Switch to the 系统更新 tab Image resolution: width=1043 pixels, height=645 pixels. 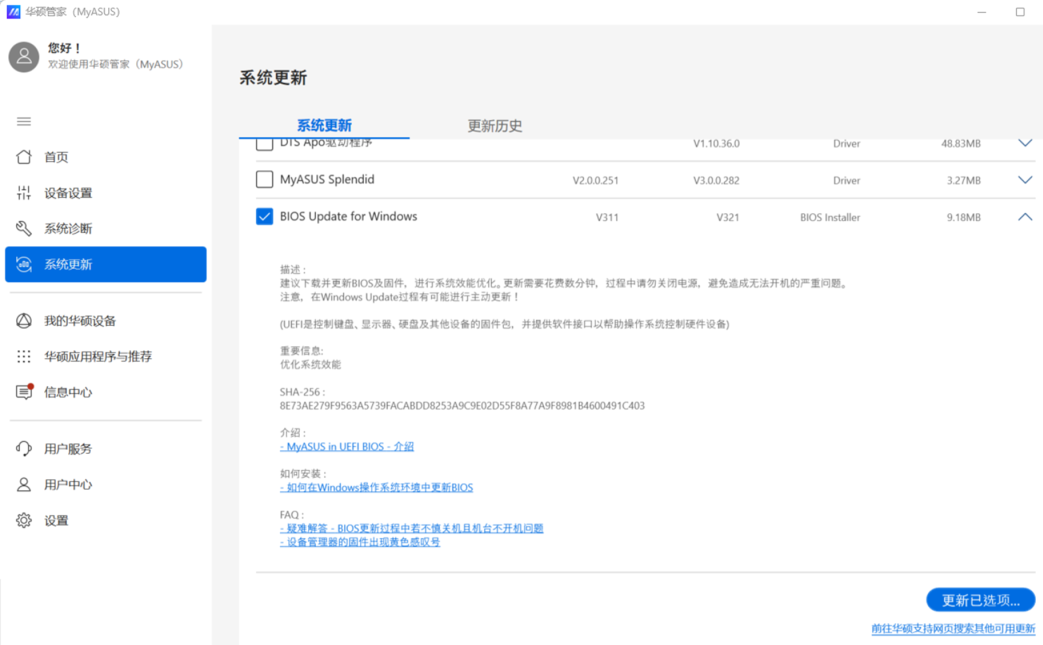[x=324, y=125]
